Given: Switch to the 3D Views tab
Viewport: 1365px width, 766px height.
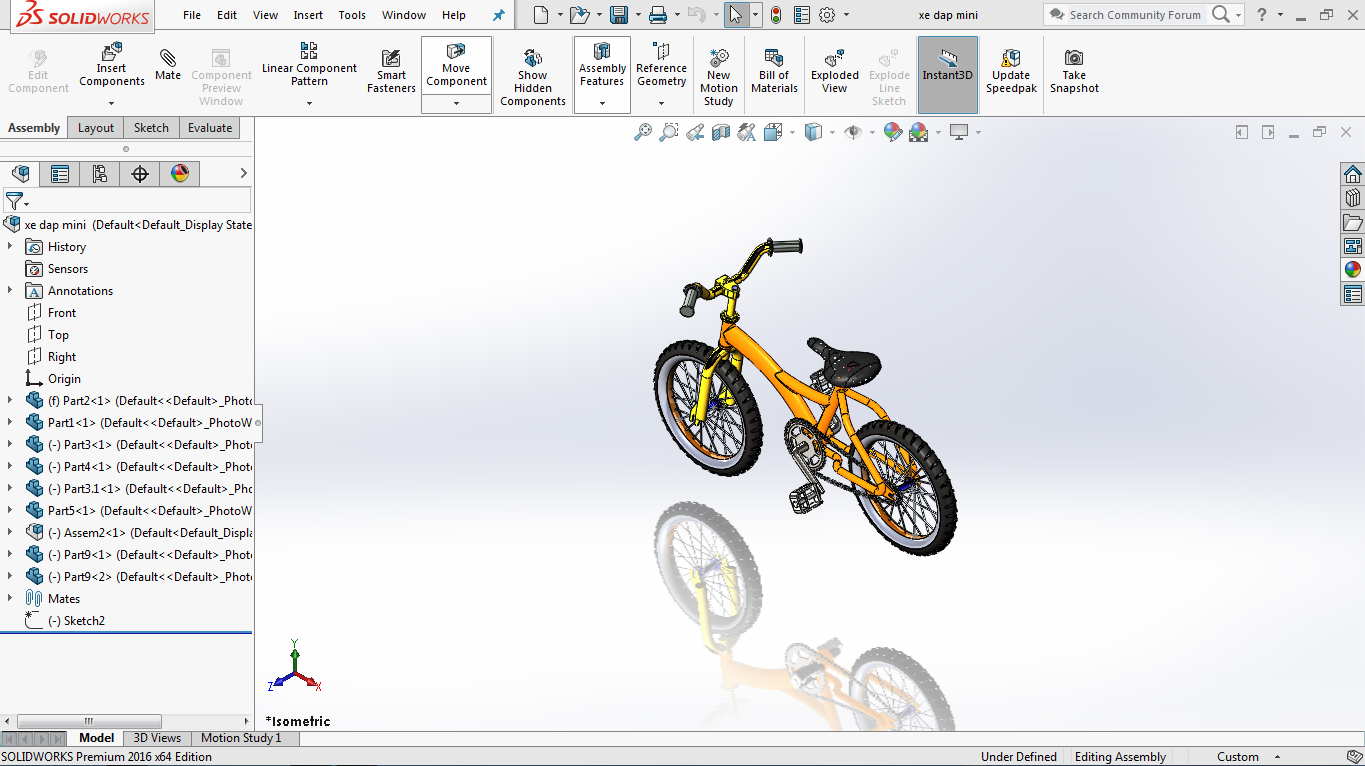Looking at the screenshot, I should pyautogui.click(x=158, y=738).
